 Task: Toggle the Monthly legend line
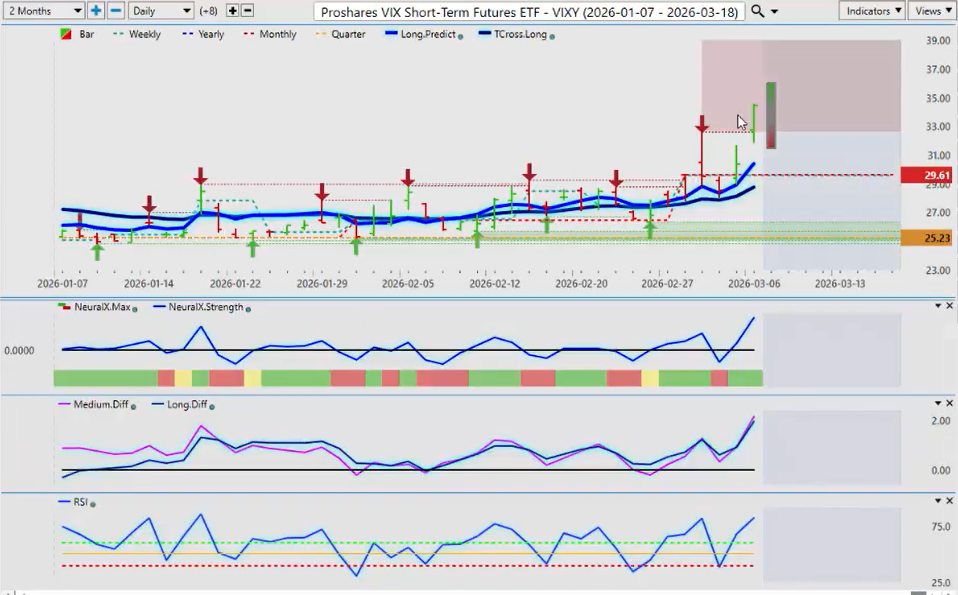269,34
